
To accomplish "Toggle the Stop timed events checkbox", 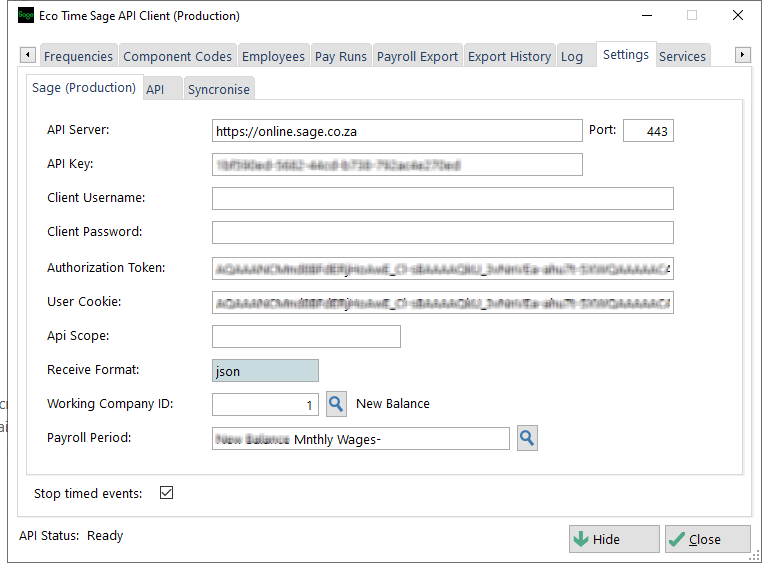I will point(166,492).
